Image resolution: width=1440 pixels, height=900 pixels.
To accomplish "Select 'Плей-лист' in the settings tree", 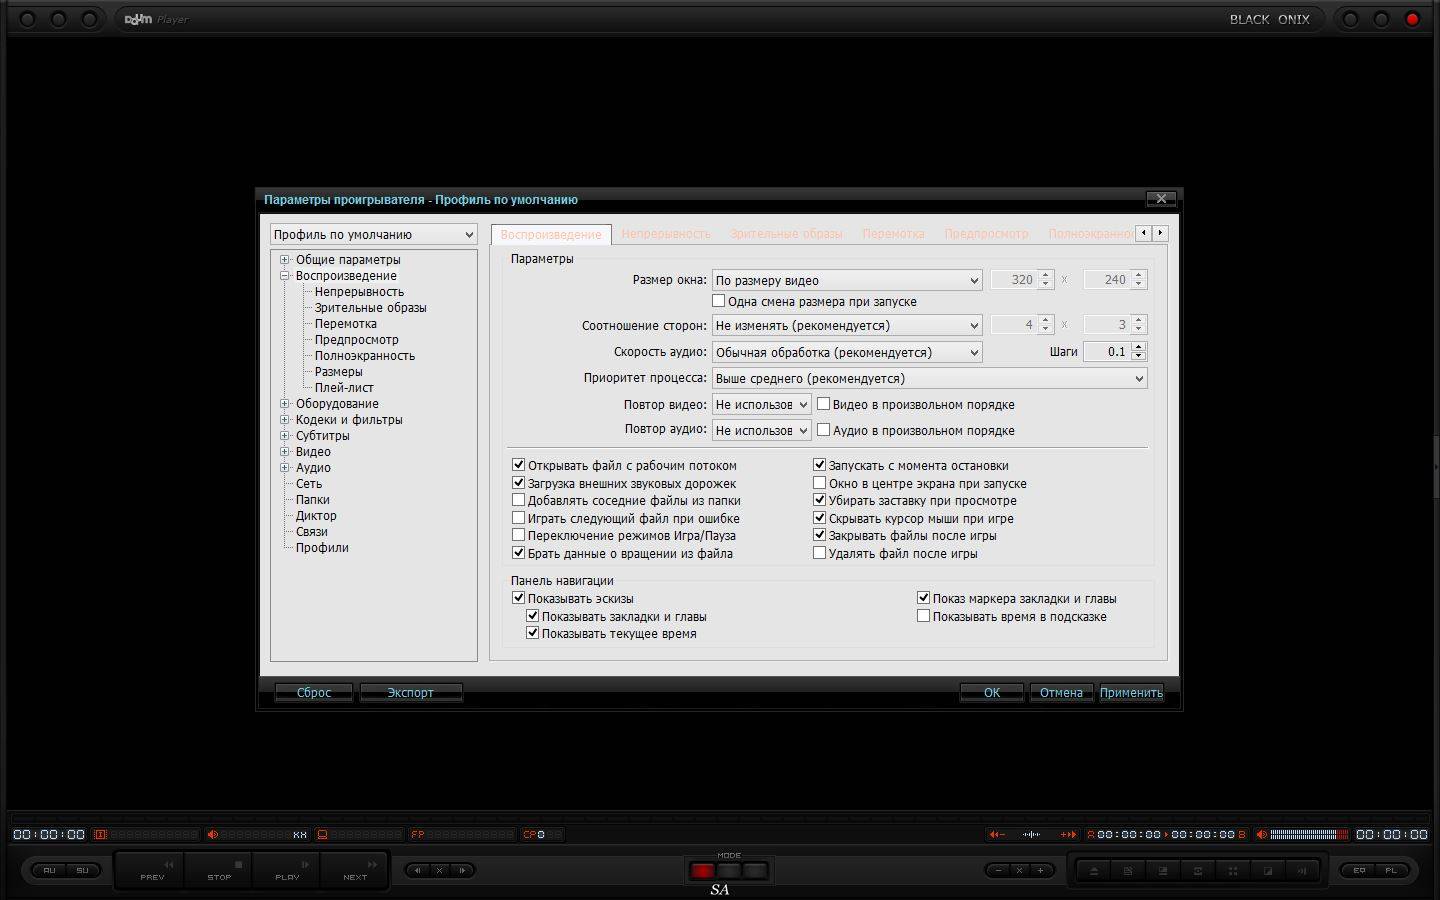I will click(344, 388).
